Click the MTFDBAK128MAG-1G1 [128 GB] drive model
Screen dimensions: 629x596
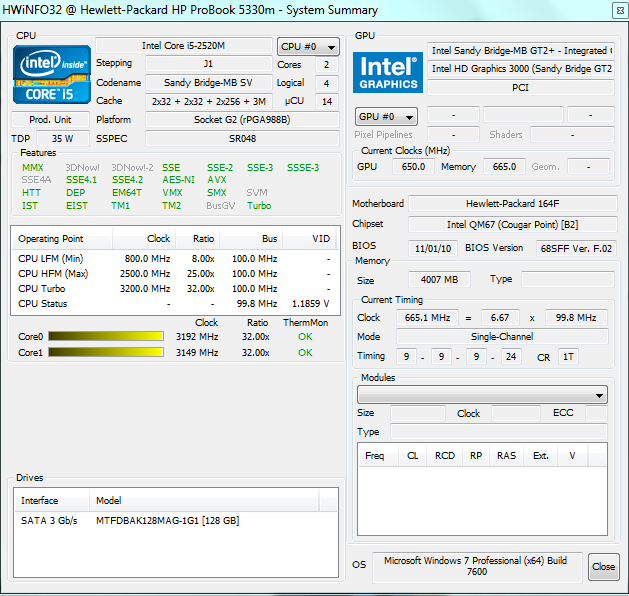coord(167,521)
